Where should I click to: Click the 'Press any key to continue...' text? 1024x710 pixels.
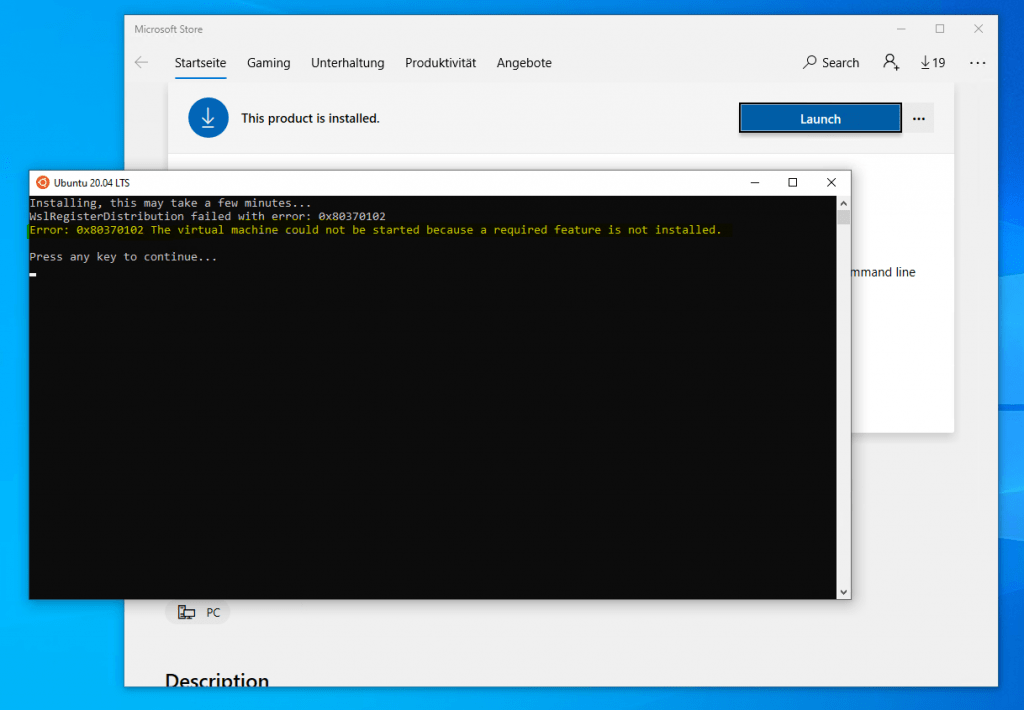pyautogui.click(x=123, y=257)
